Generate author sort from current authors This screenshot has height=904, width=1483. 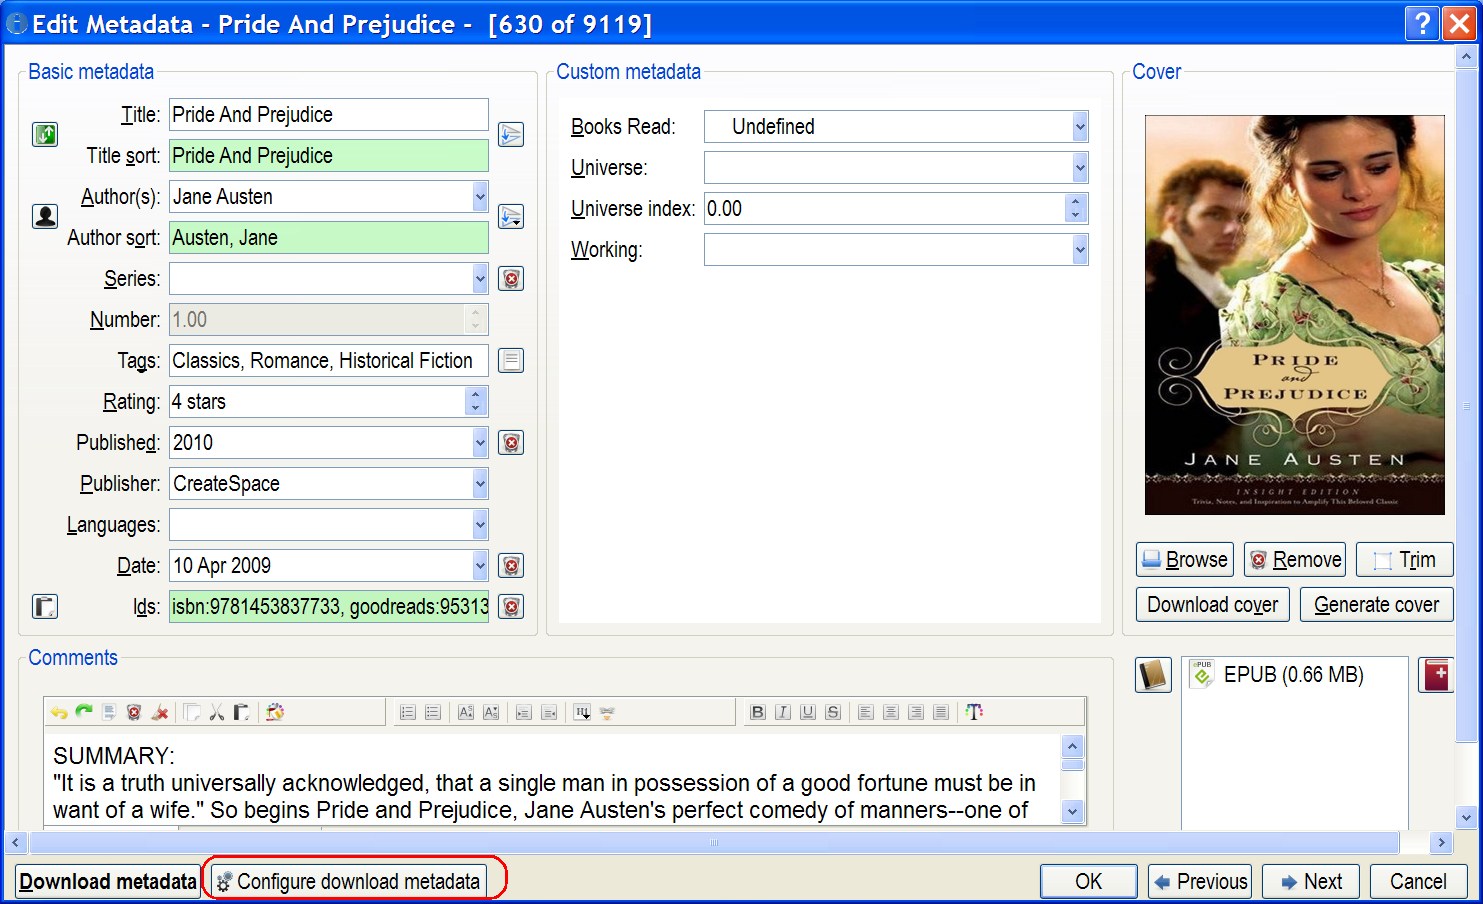[511, 216]
